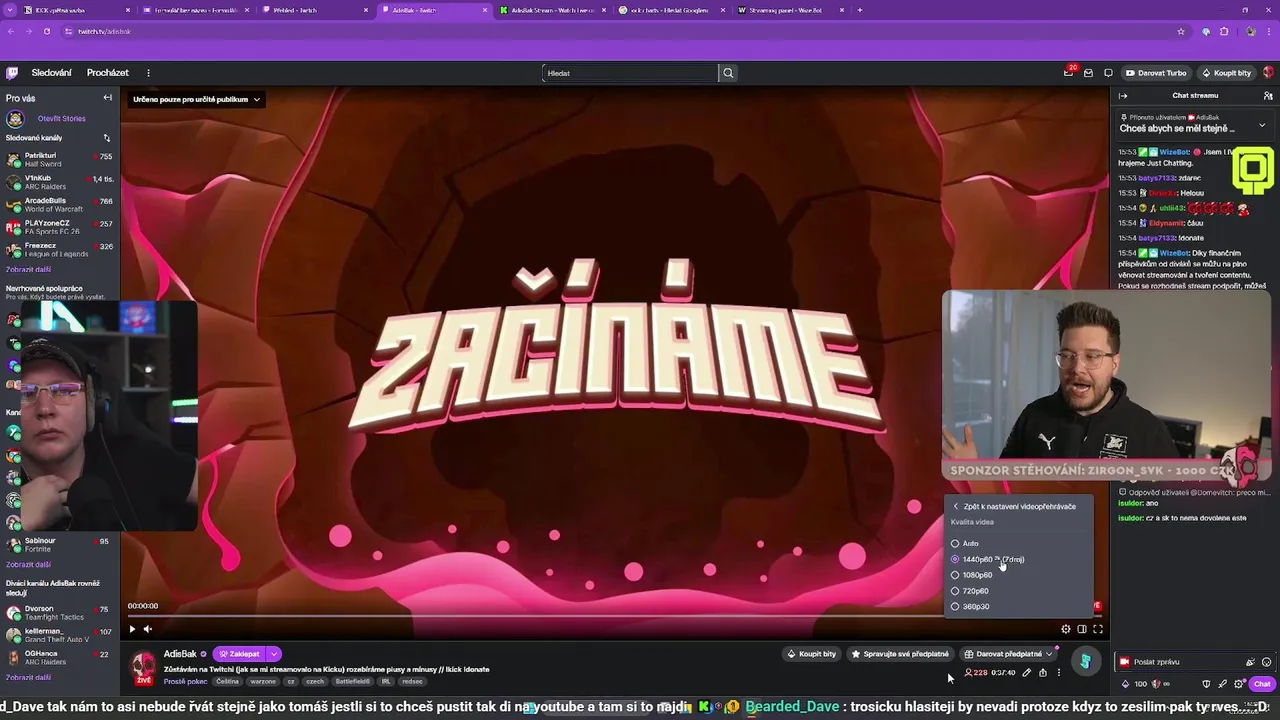Image resolution: width=1280 pixels, height=720 pixels.
Task: Click the Battlefield6 stream tag
Action: [352, 682]
